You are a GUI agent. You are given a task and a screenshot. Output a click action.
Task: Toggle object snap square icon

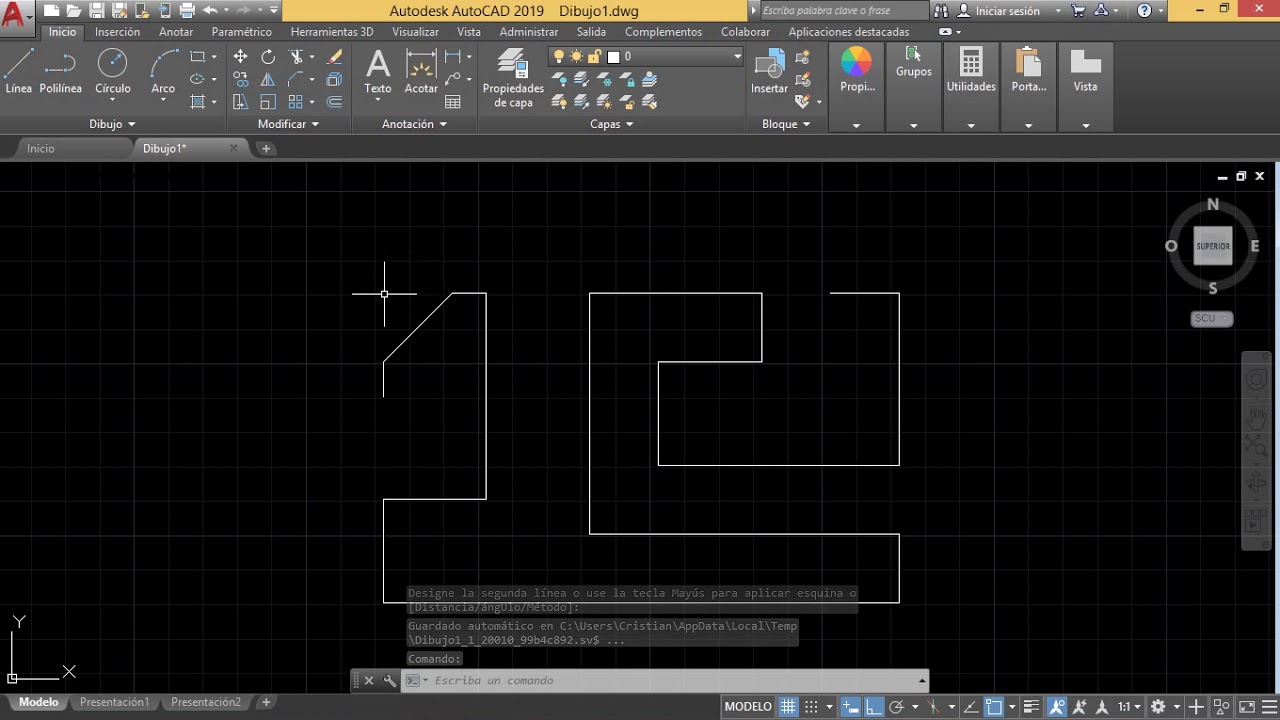(x=994, y=706)
